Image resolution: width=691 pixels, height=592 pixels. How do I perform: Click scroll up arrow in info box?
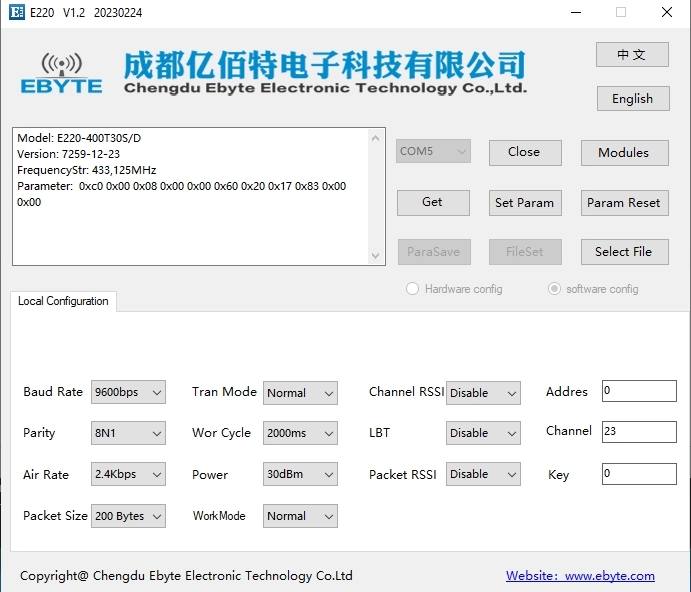tap(375, 138)
